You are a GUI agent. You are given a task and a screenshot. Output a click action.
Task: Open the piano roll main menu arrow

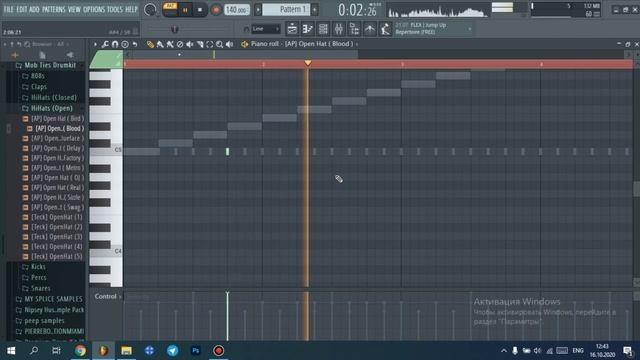point(95,44)
